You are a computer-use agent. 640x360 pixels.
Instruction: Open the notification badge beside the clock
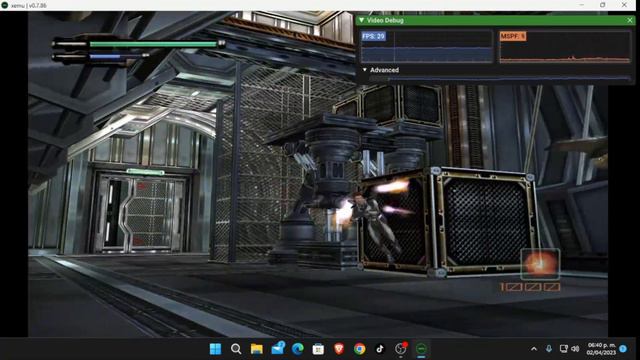click(x=623, y=349)
